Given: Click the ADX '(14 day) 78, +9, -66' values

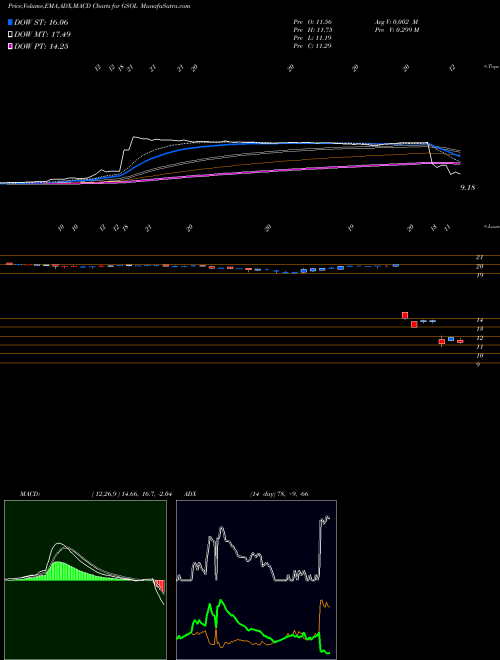Looking at the screenshot, I should [279, 494].
